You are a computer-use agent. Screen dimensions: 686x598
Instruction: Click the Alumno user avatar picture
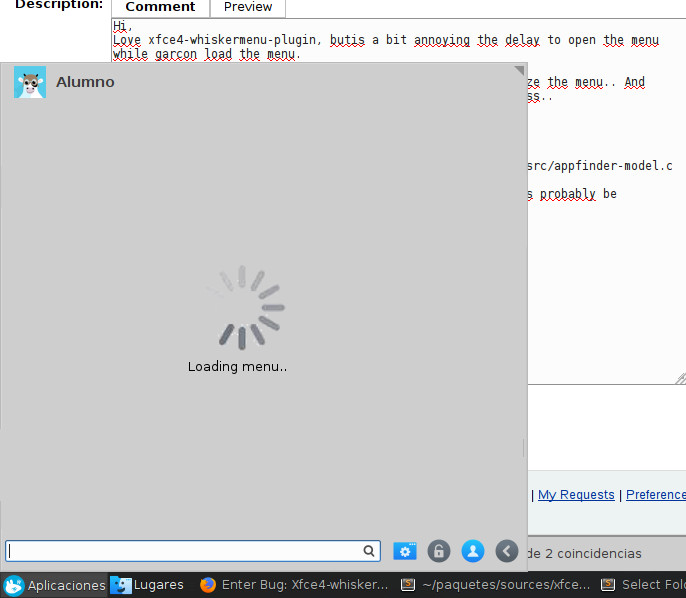coord(30,82)
